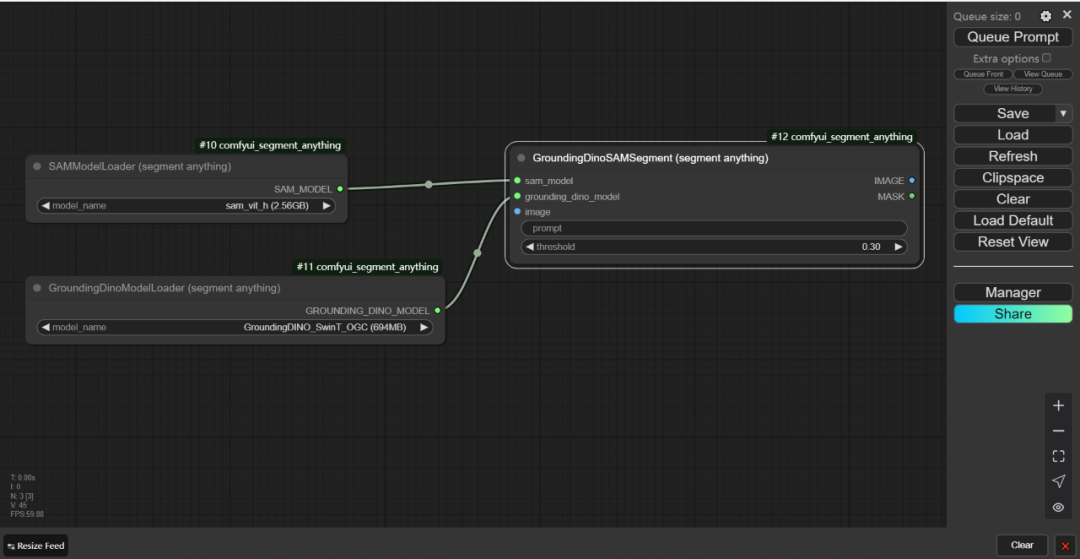The width and height of the screenshot is (1080, 559).
Task: Open the GroundingDINO_SwinT_OGC model combo
Action: click(x=234, y=328)
